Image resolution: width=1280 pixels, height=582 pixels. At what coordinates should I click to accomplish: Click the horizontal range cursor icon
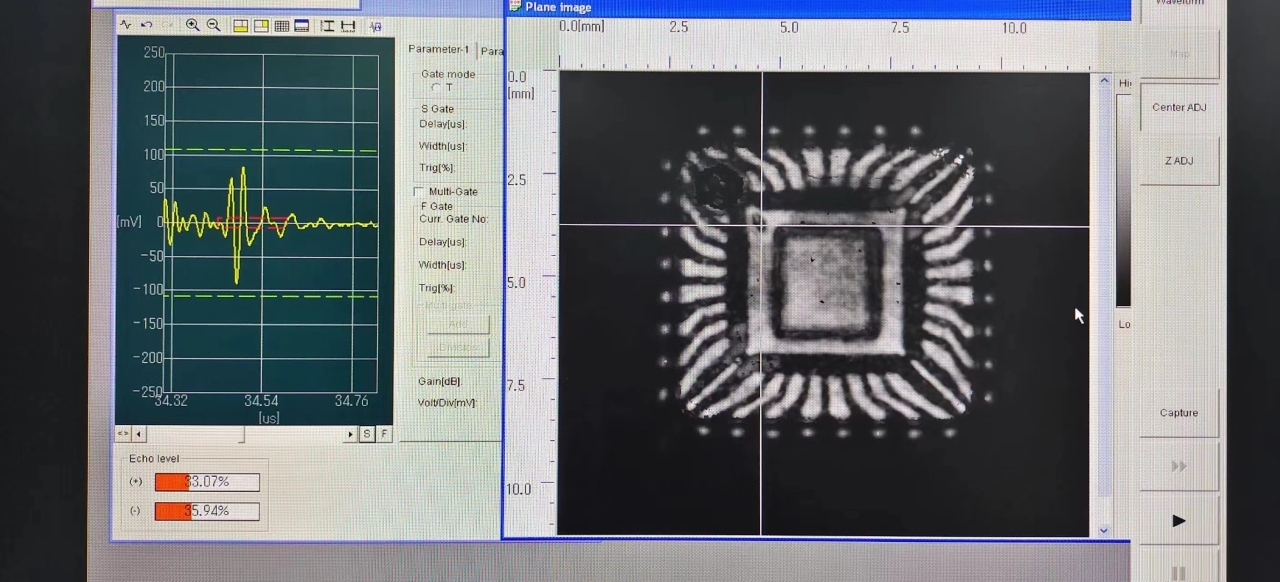pos(347,26)
